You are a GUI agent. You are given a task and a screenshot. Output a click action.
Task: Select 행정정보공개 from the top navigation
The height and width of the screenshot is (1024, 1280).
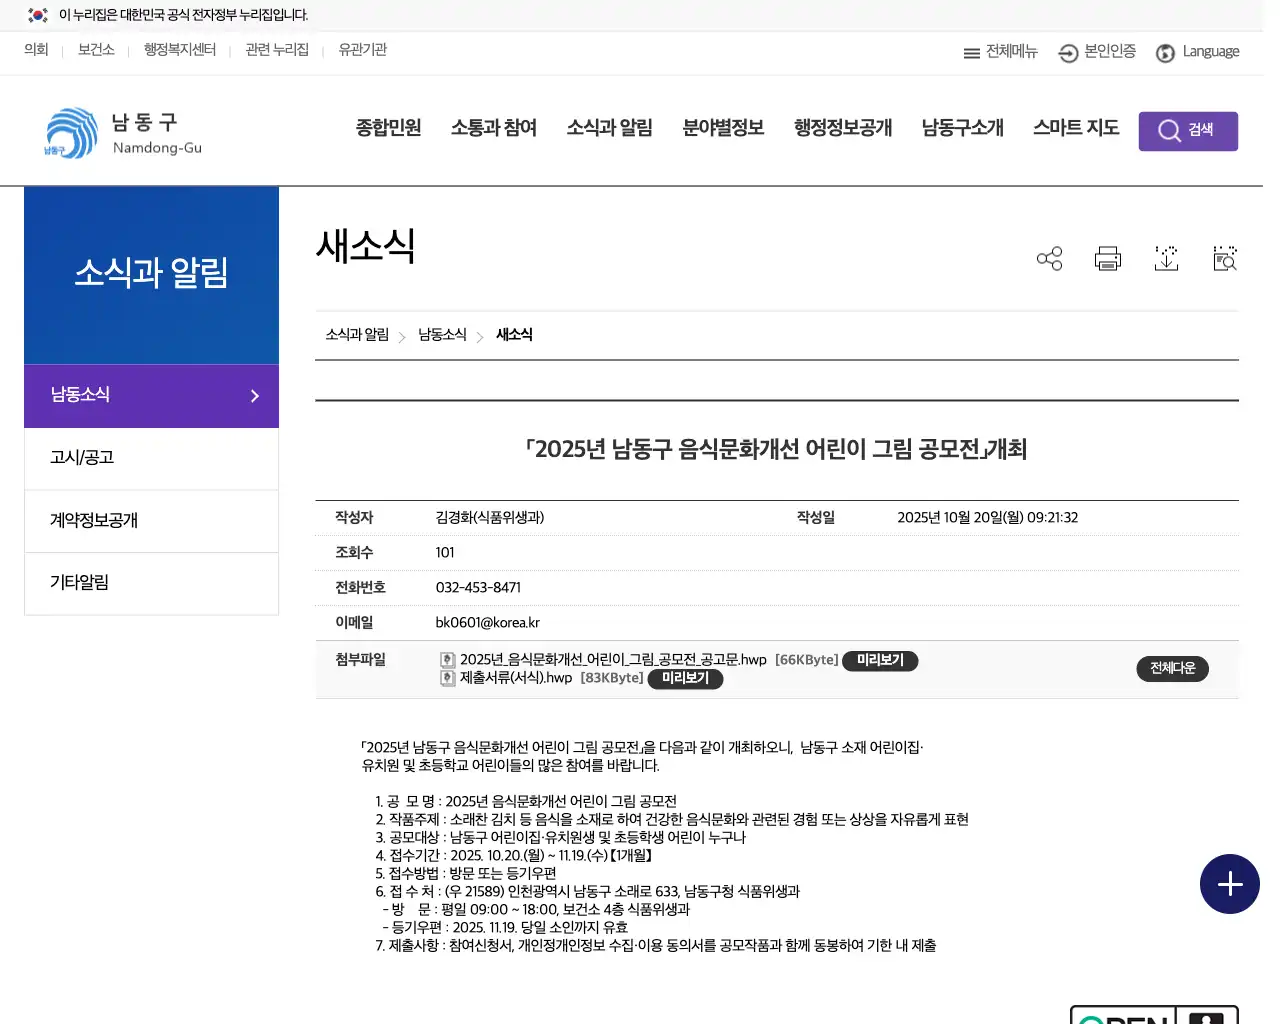click(841, 128)
